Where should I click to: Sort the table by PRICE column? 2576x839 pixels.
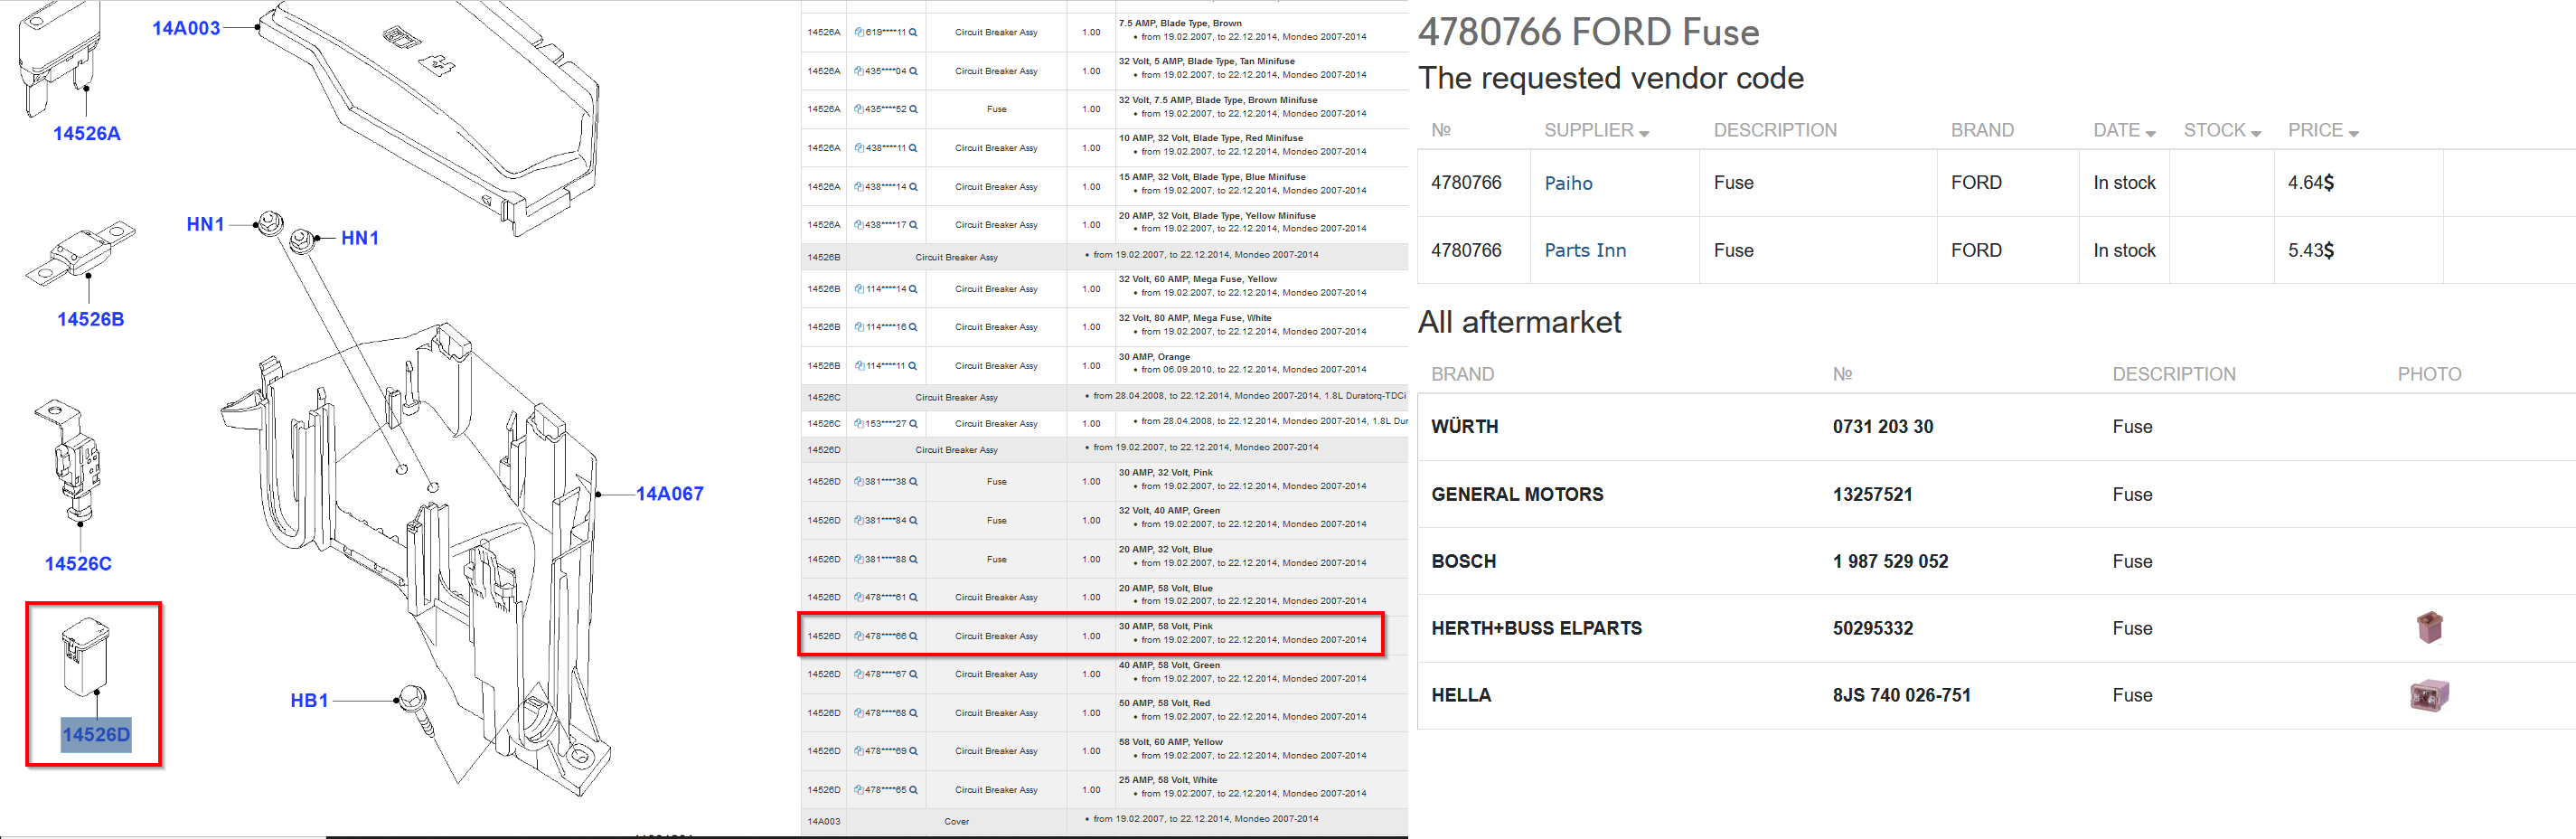2322,131
